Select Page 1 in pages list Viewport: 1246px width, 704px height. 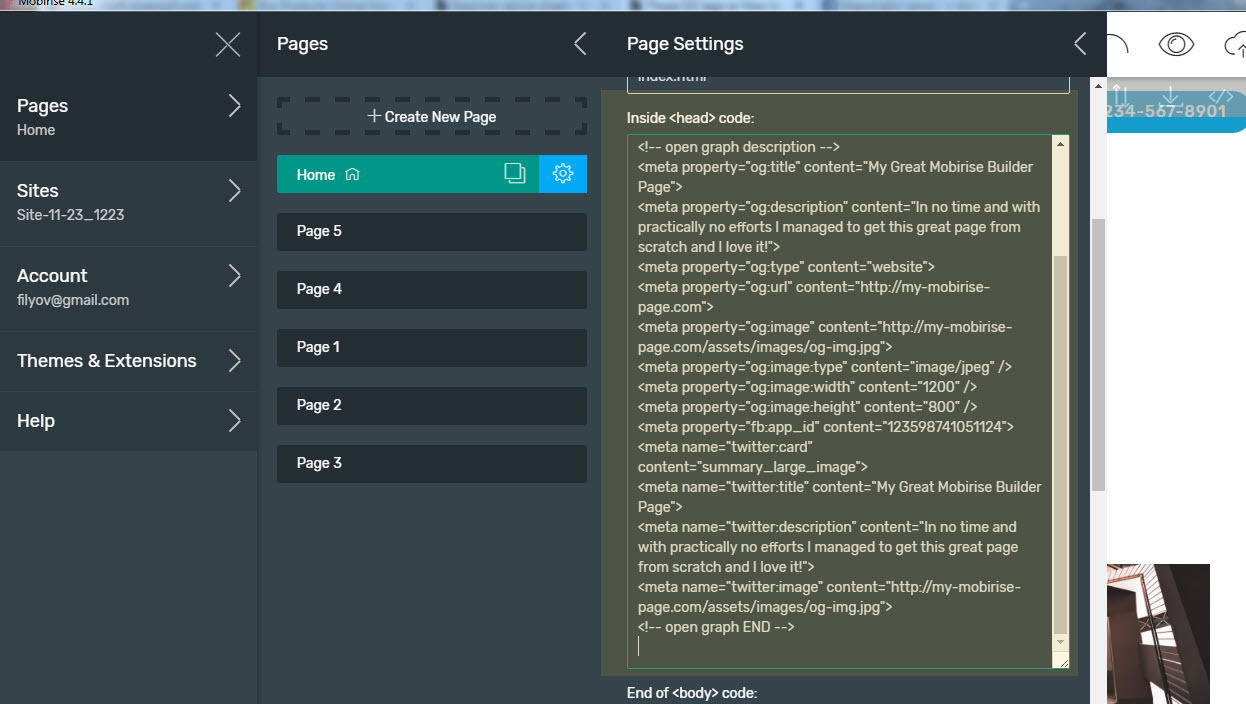pyautogui.click(x=432, y=347)
